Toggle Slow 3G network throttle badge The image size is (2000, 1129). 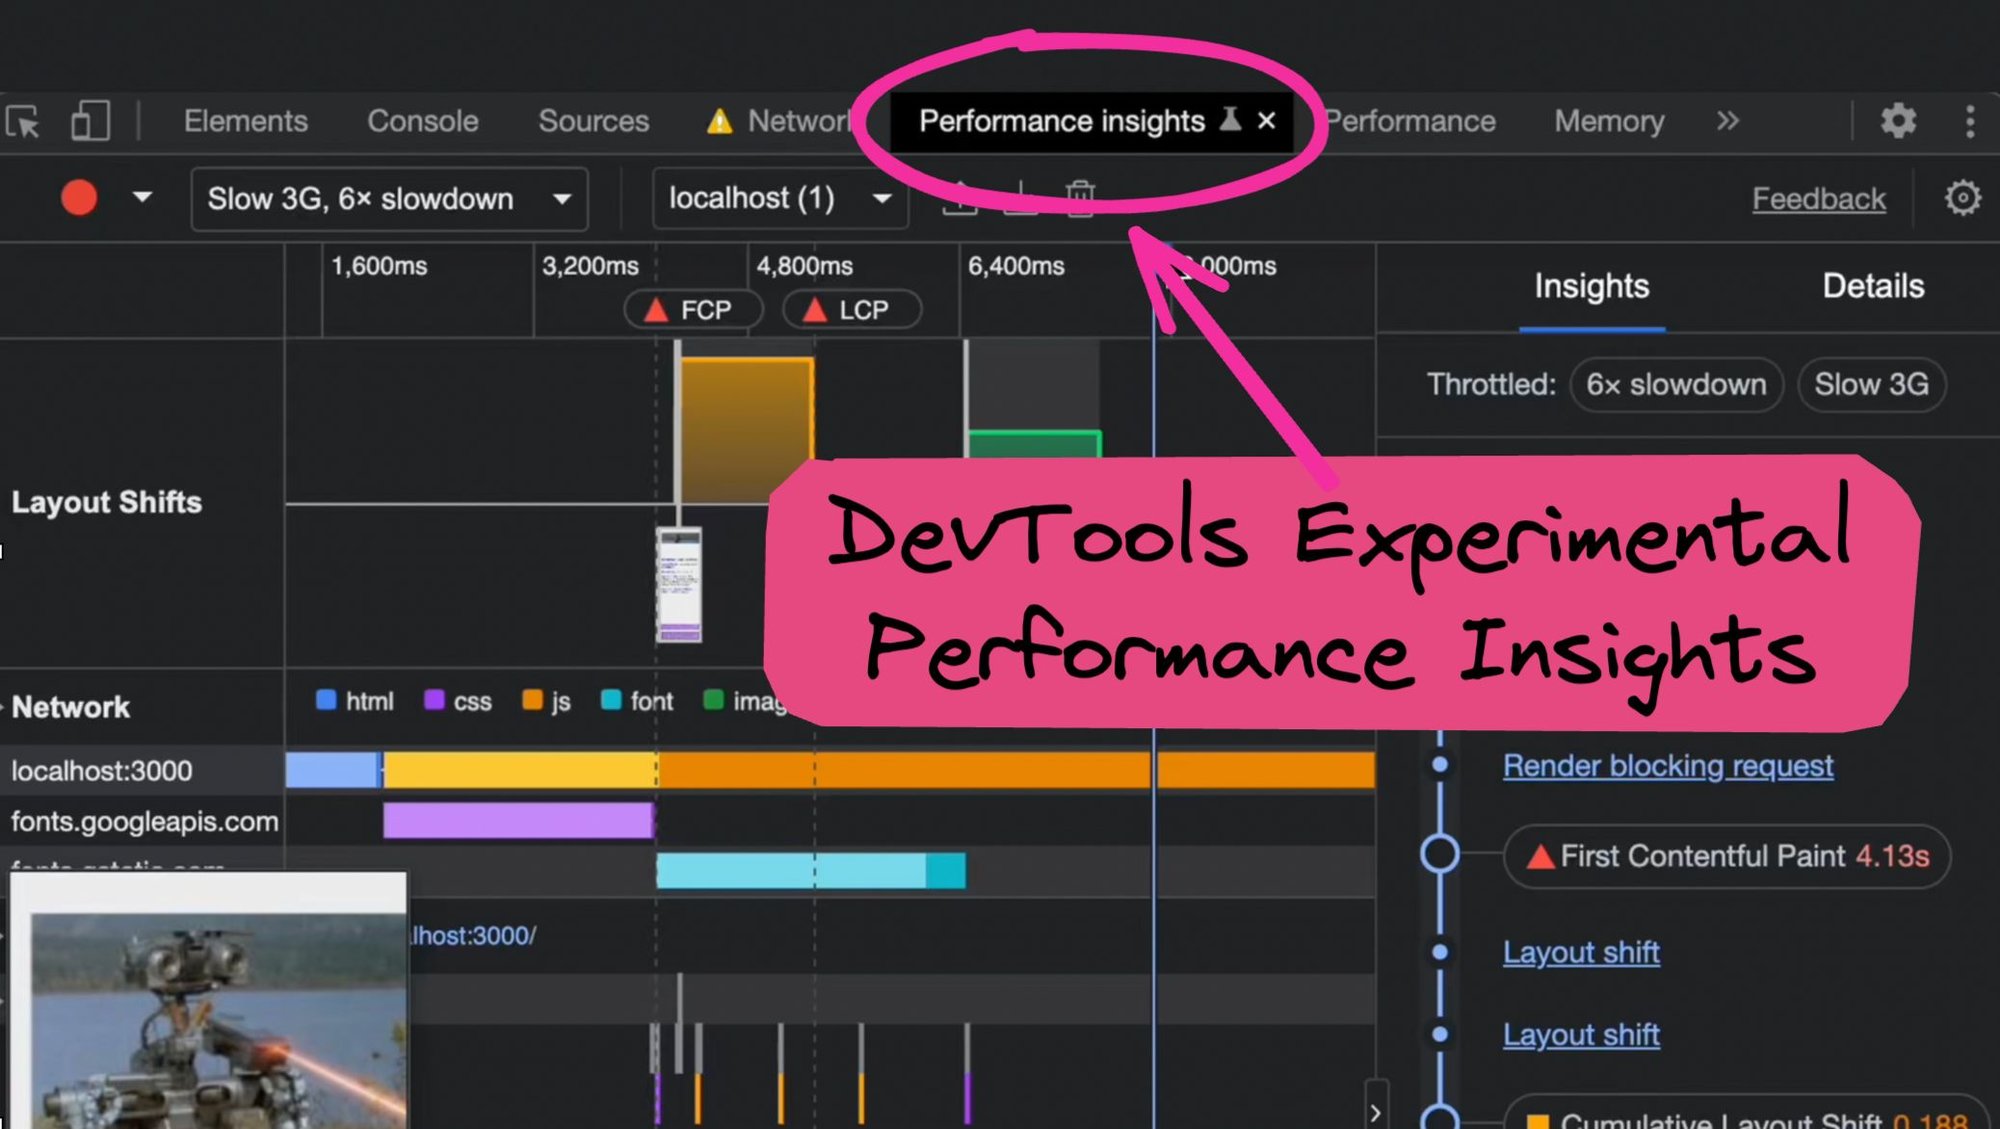pyautogui.click(x=1872, y=385)
